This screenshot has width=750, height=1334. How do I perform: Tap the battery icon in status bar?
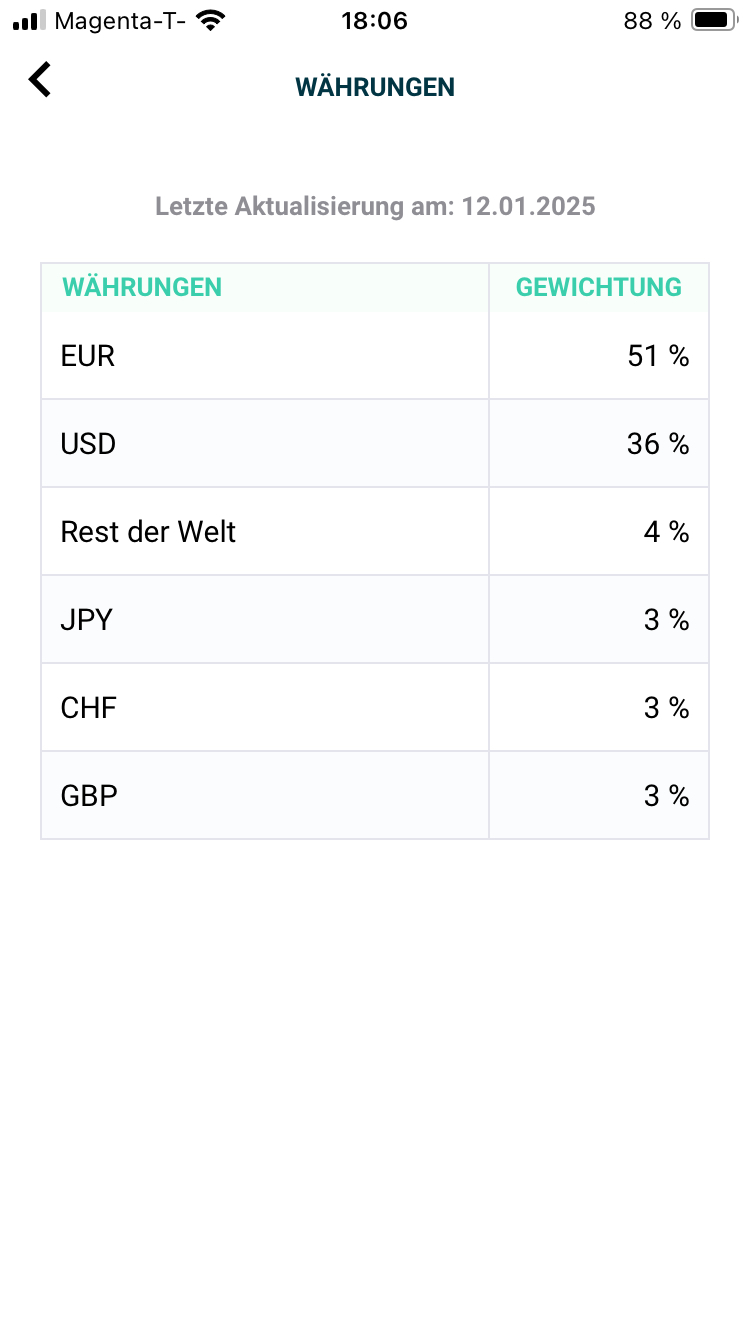(712, 21)
